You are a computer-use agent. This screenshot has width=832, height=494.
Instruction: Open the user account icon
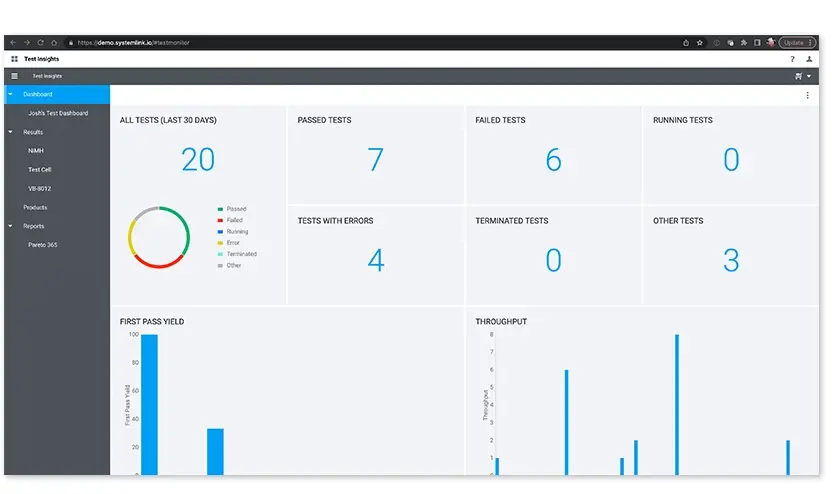(x=809, y=59)
